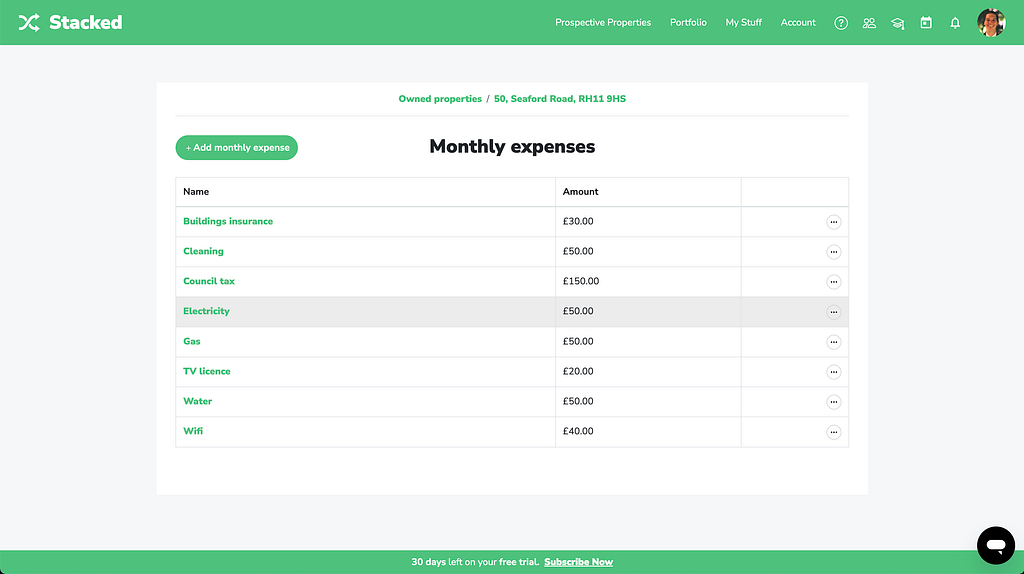This screenshot has width=1024, height=574.
Task: Open options menu for Water row
Action: click(x=833, y=402)
